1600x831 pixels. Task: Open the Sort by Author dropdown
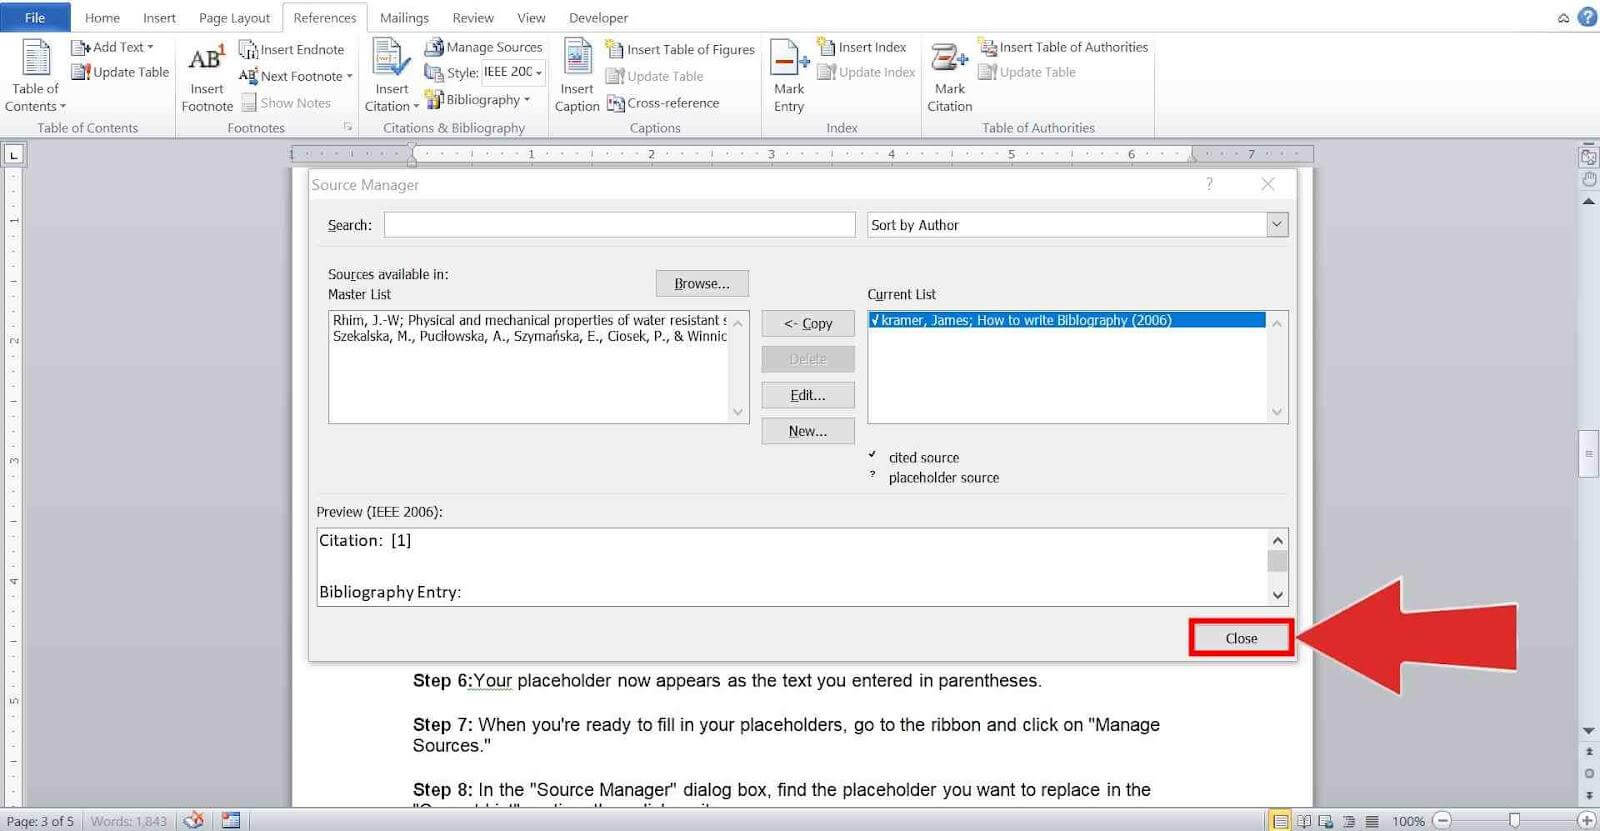pyautogui.click(x=1276, y=225)
